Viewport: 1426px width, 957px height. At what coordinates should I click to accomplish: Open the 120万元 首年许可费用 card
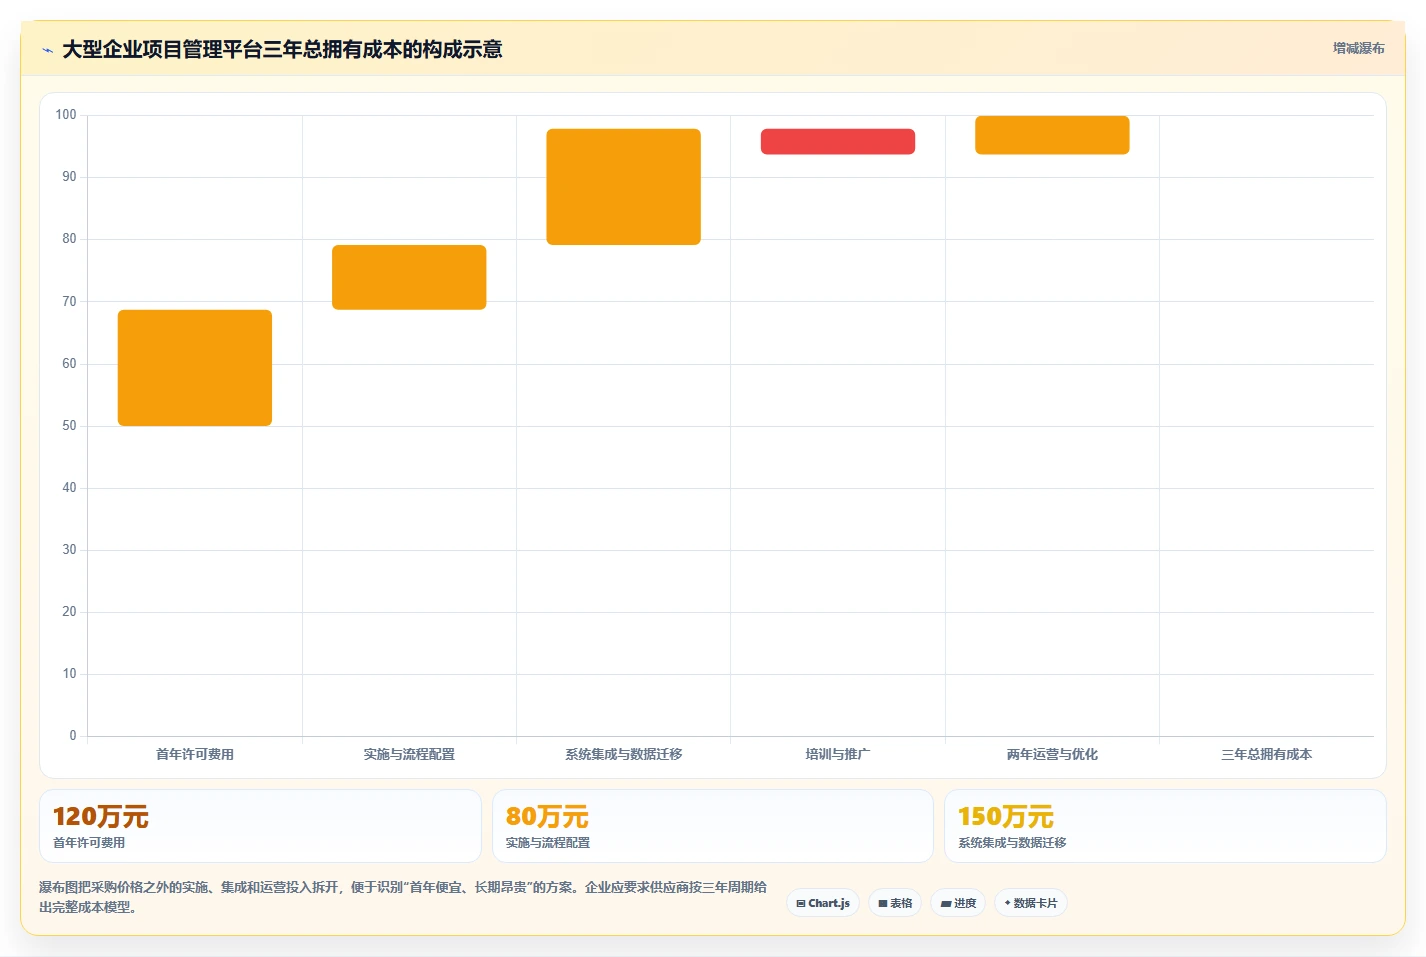coord(260,826)
